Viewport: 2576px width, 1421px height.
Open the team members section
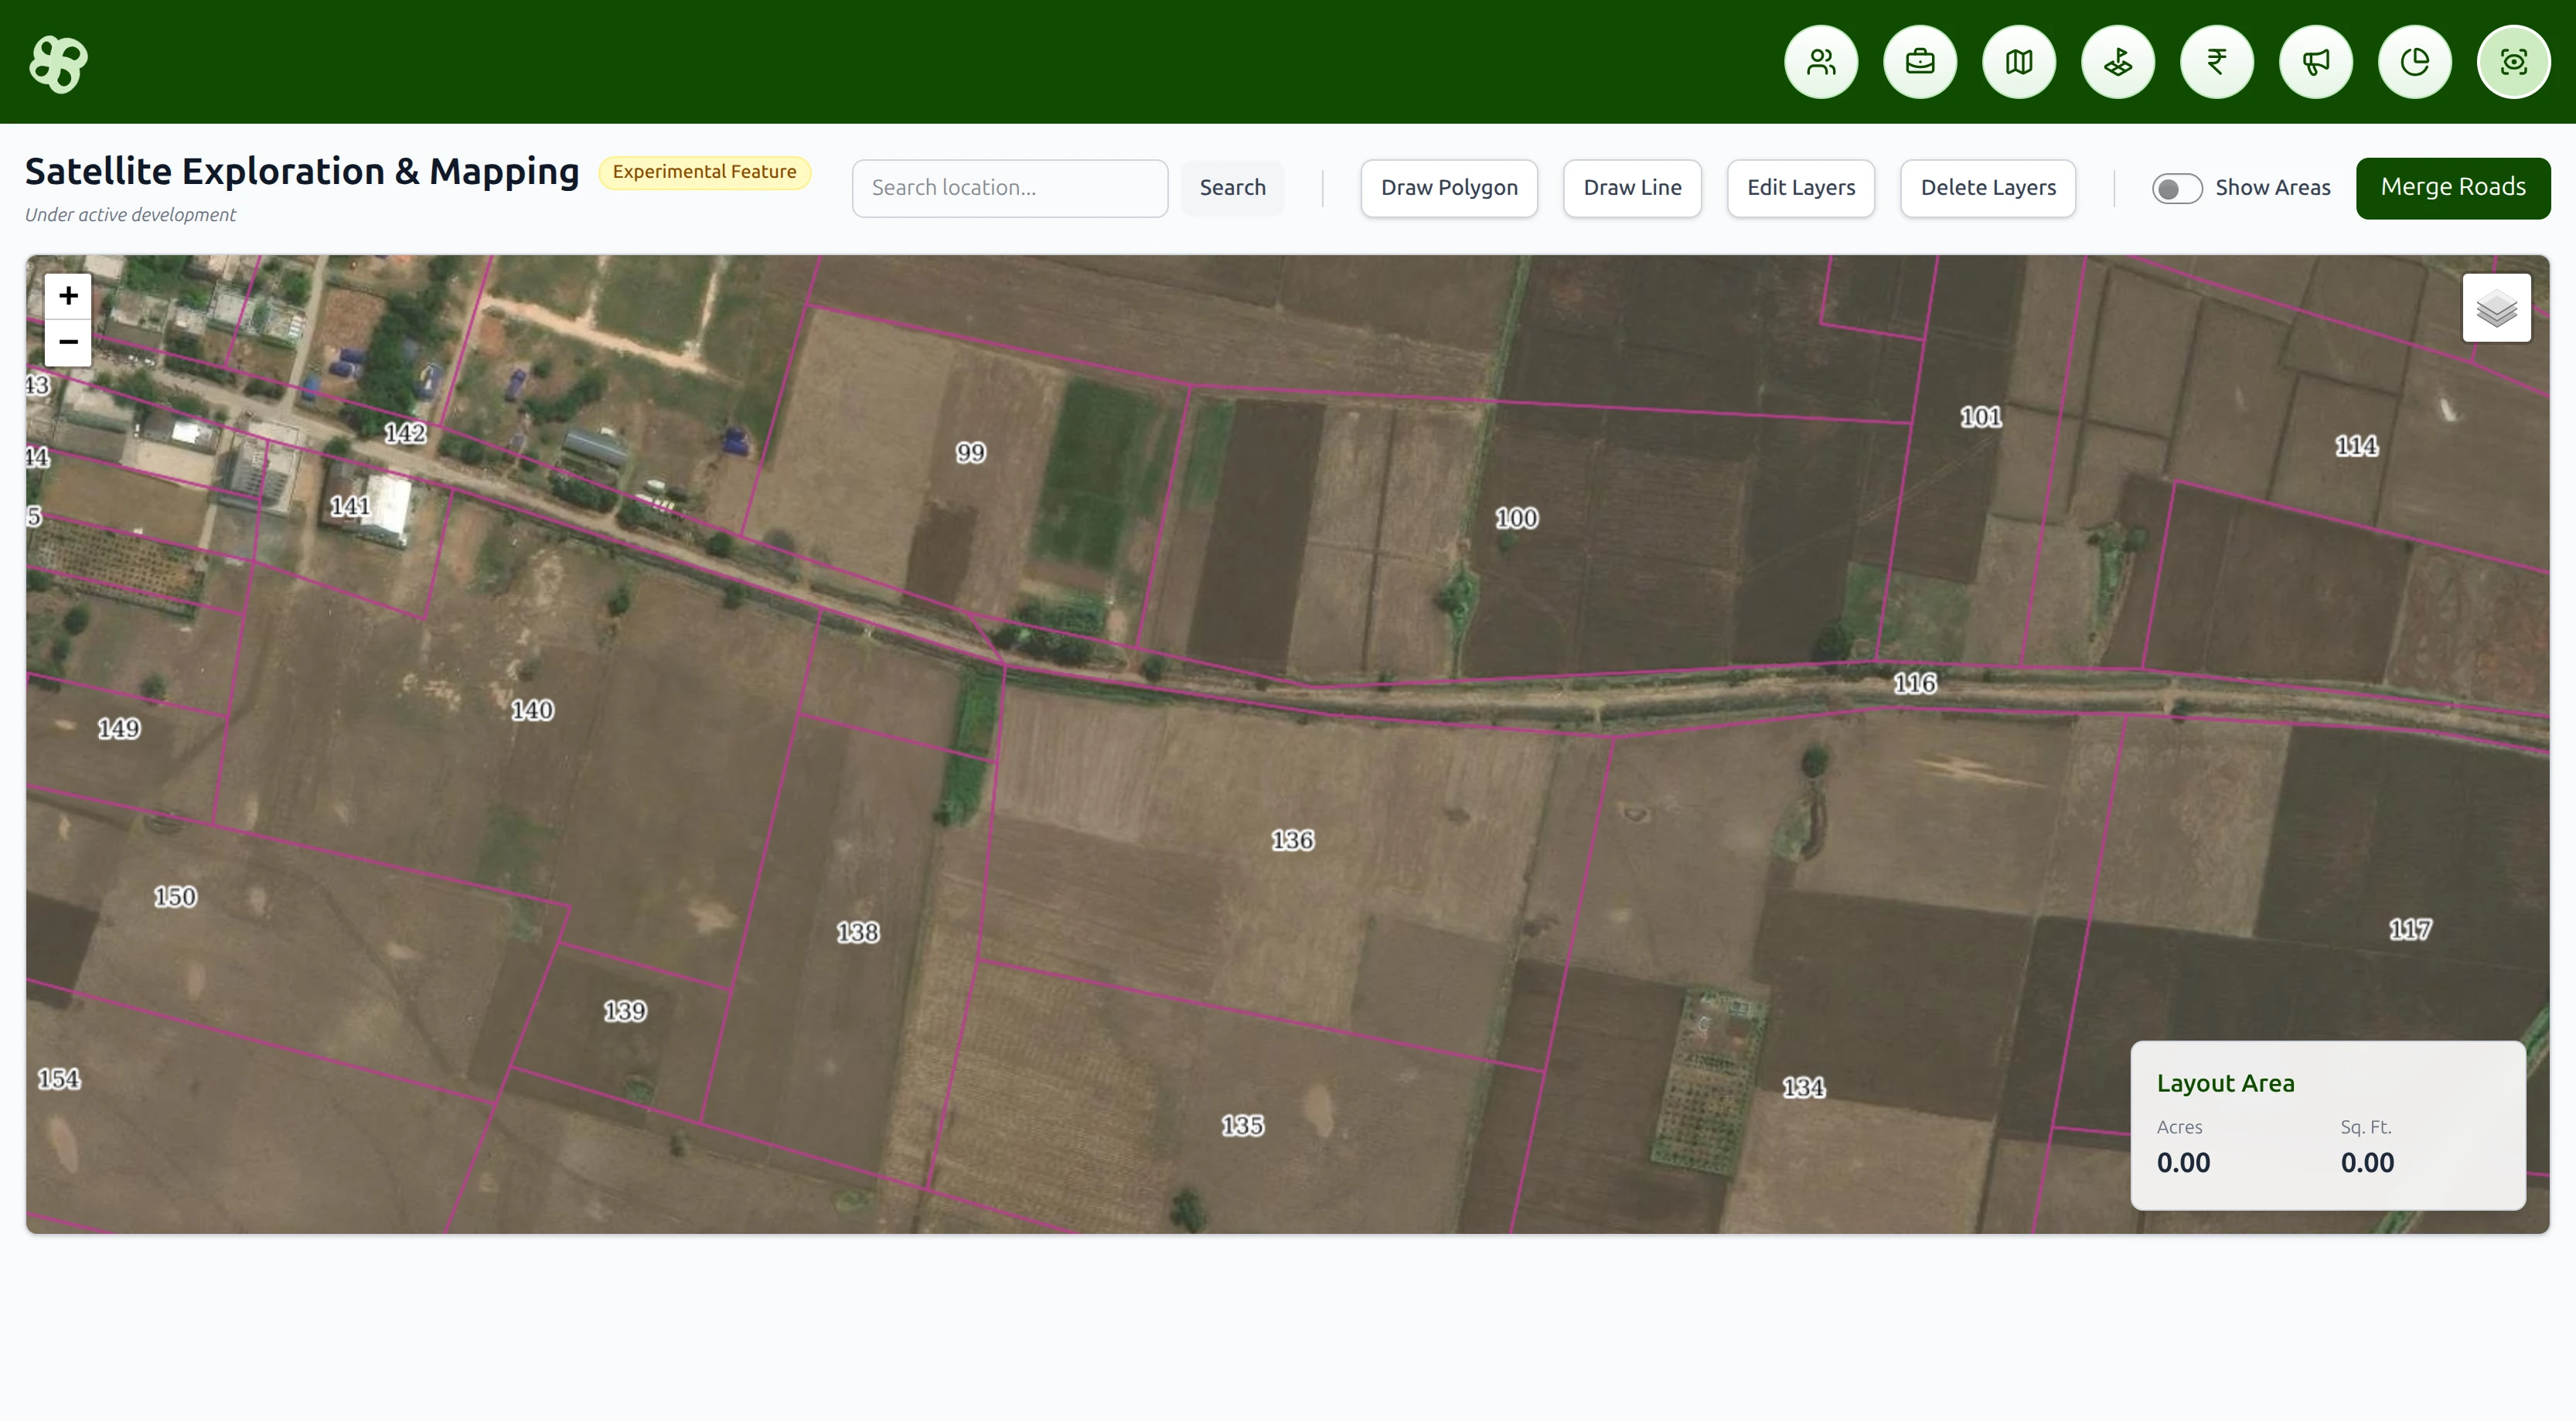pos(1820,62)
